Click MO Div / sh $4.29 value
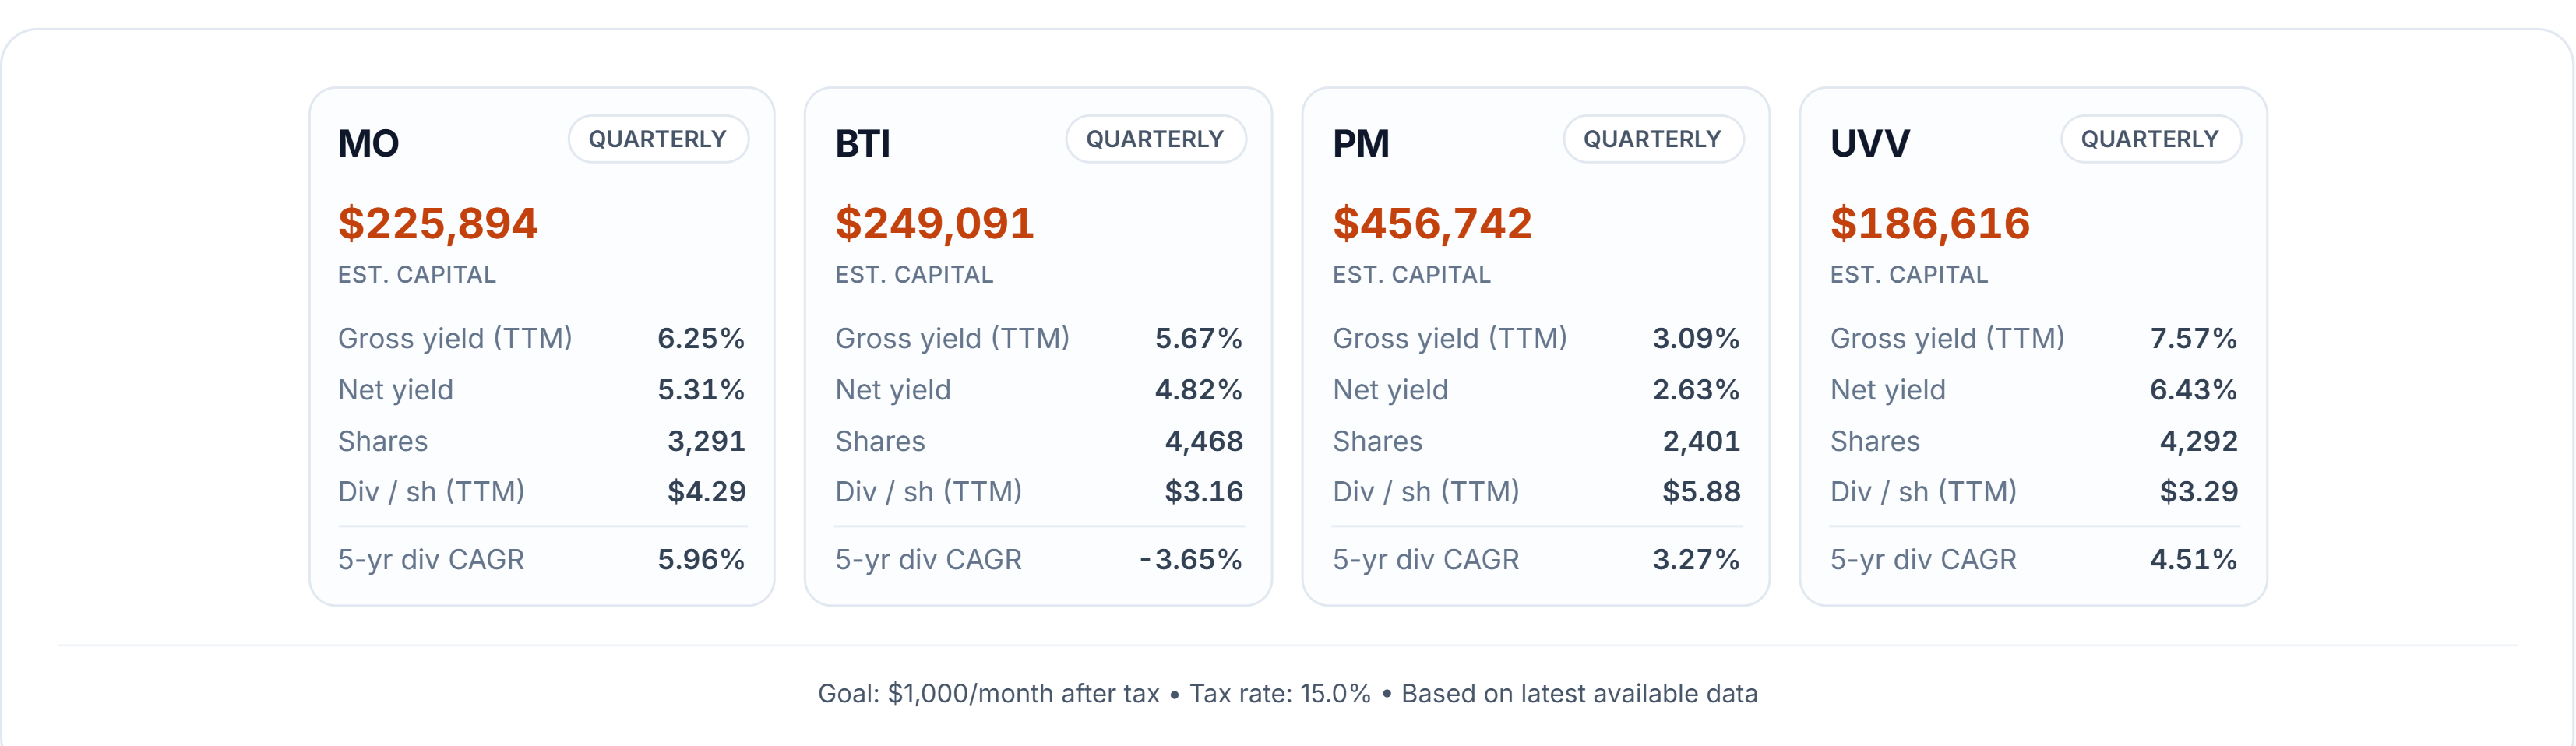The width and height of the screenshot is (2576, 746). click(706, 491)
